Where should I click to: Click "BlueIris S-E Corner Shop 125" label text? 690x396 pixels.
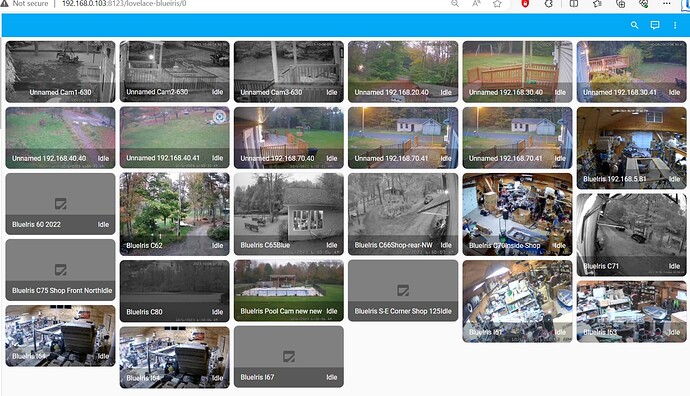[397, 311]
